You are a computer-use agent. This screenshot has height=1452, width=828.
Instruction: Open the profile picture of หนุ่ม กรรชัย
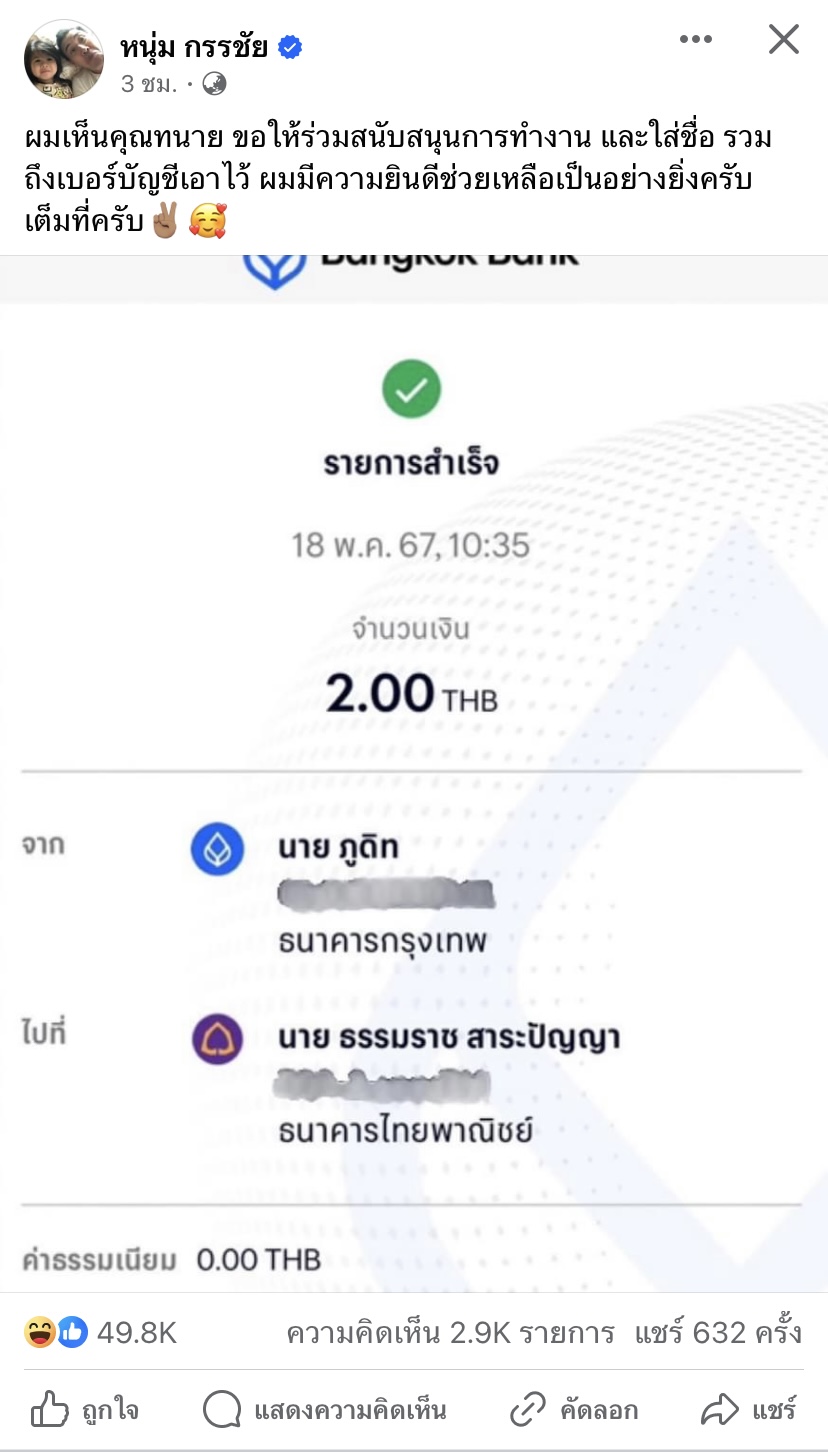point(63,59)
